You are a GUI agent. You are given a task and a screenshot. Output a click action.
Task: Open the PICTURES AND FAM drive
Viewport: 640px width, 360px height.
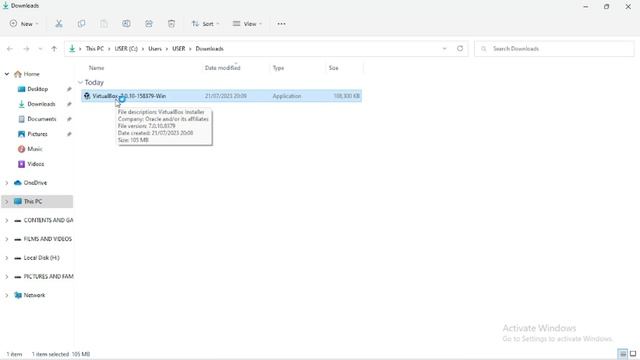click(48, 277)
